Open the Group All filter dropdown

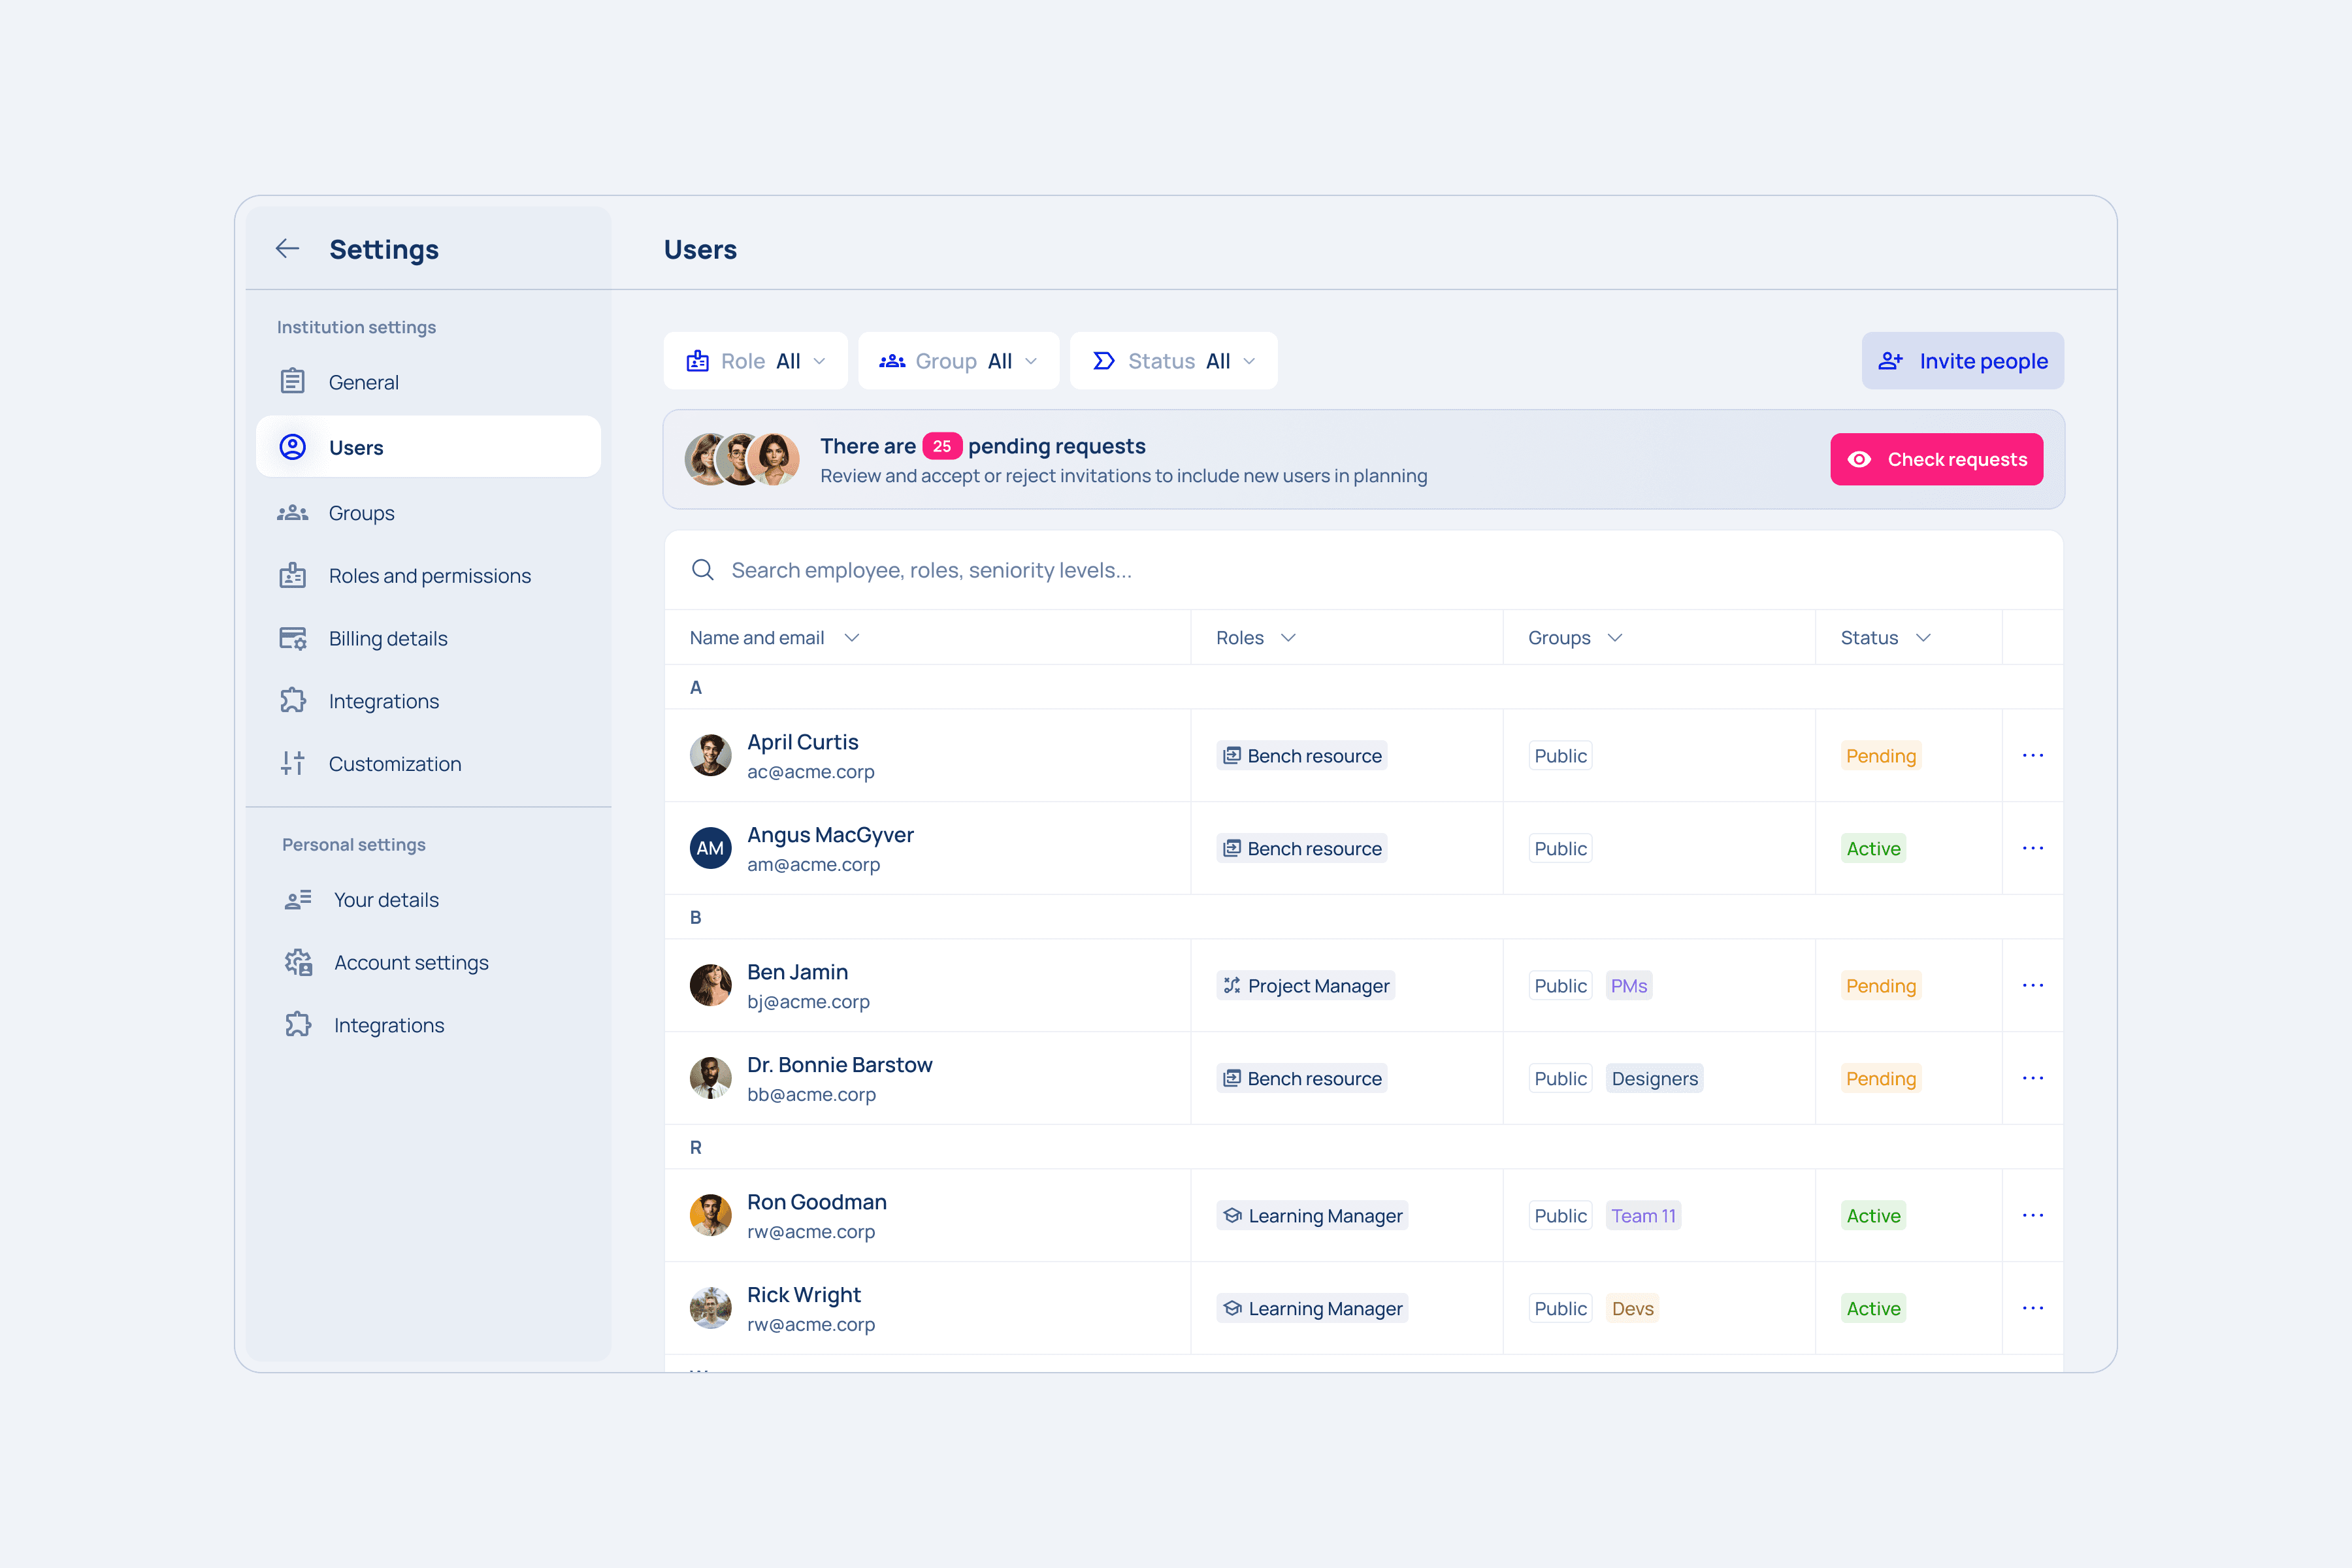[x=958, y=361]
